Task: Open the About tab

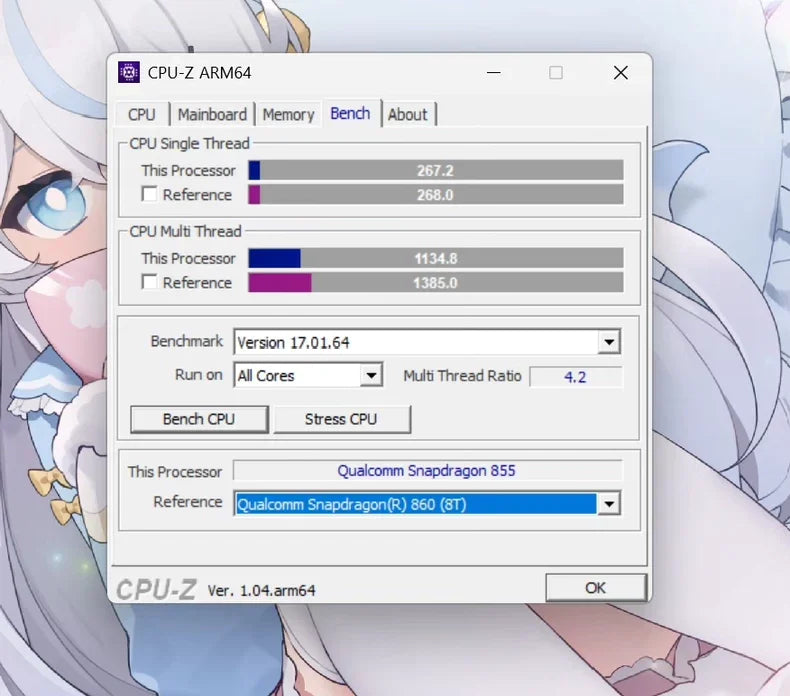Action: [408, 114]
